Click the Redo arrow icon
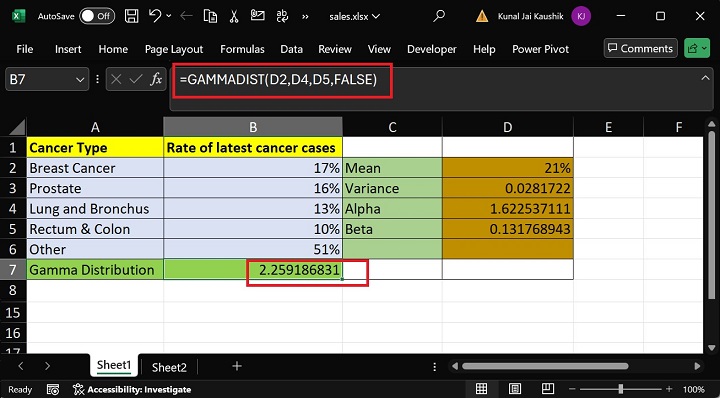The height and width of the screenshot is (398, 720). [186, 17]
